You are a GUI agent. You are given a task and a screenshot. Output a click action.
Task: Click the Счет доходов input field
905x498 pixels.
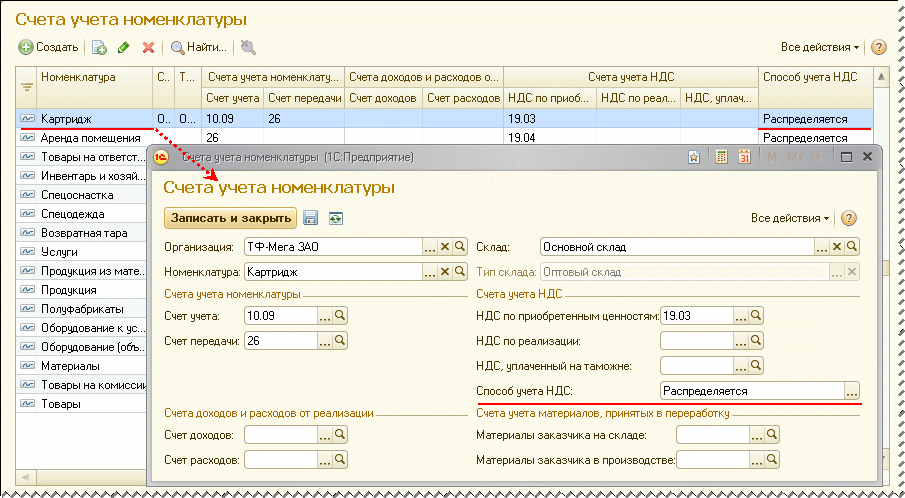point(280,435)
